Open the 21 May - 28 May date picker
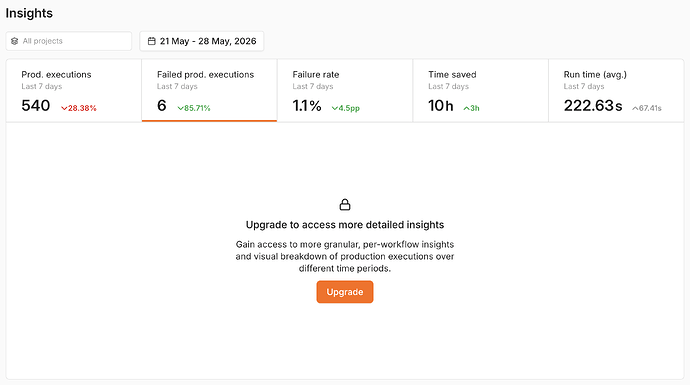The image size is (690, 385). pyautogui.click(x=202, y=41)
